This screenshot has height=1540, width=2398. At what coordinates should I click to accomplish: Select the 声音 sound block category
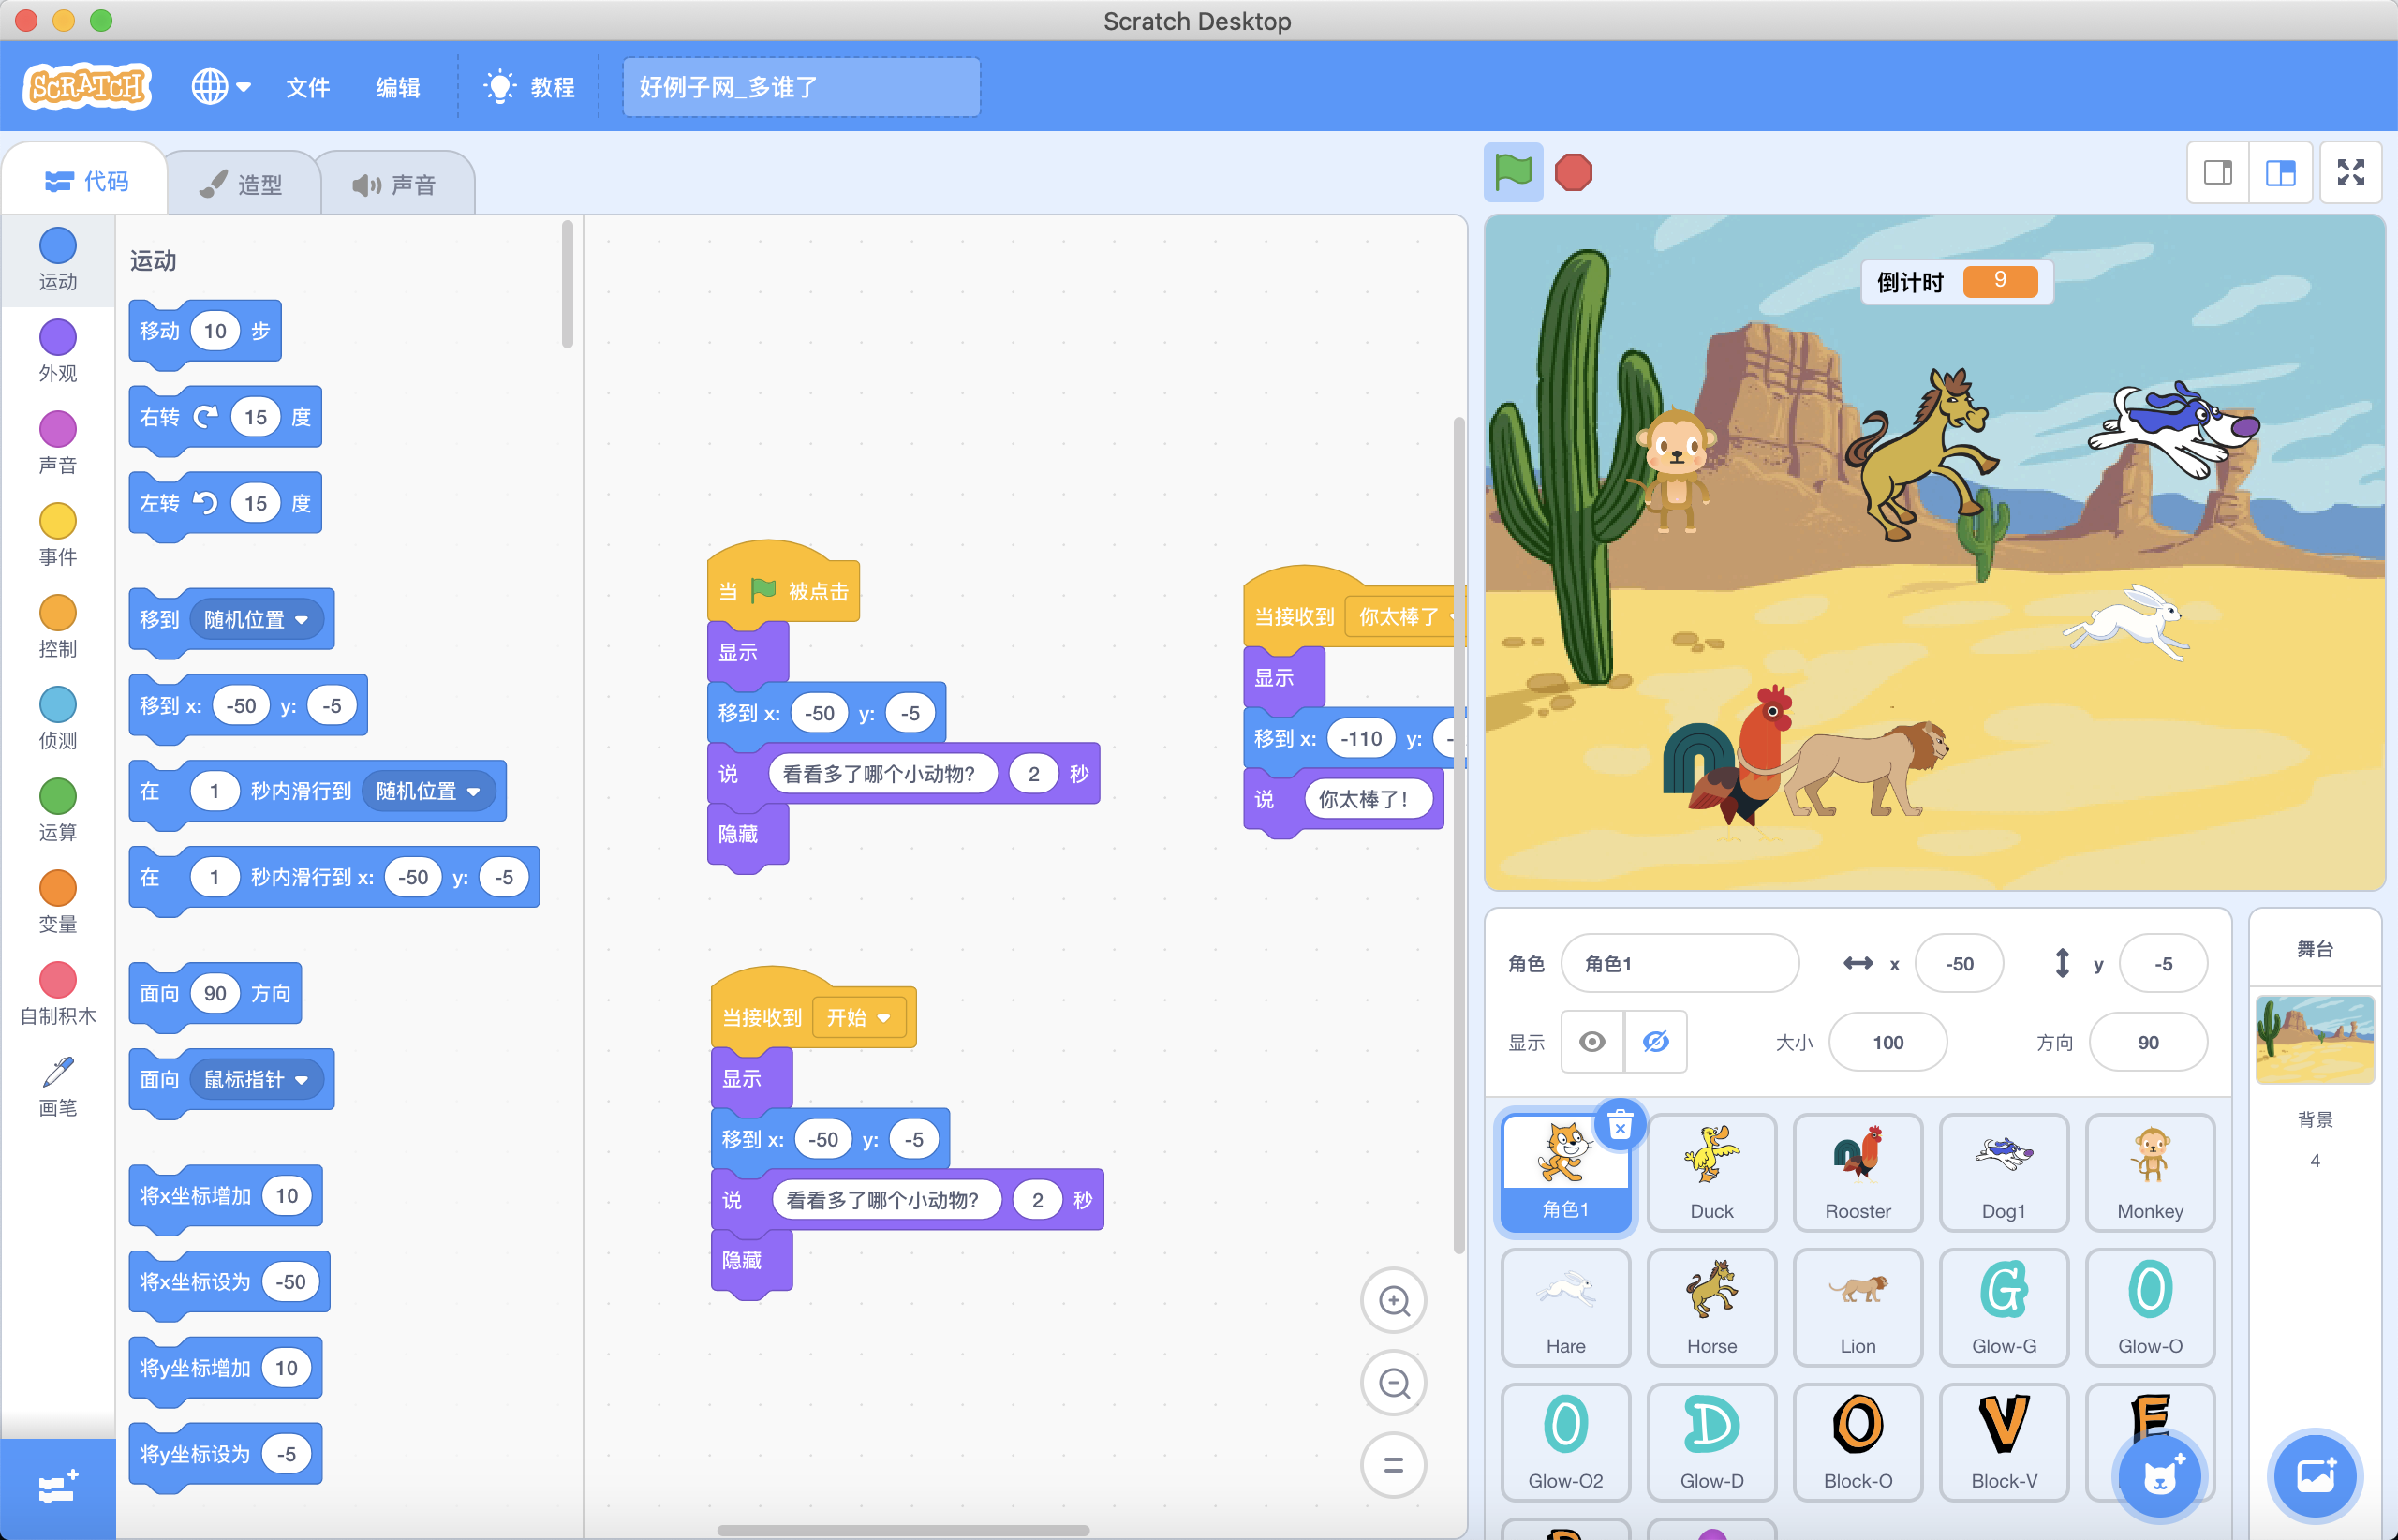58,444
